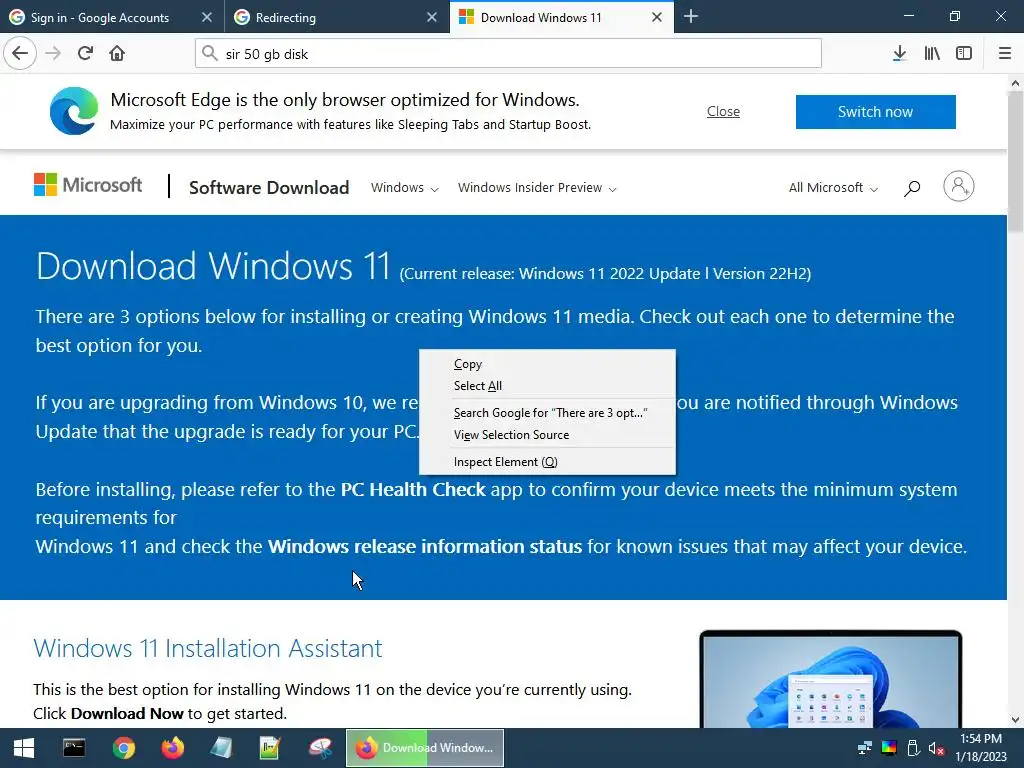Toggle the sidebar view icon

(964, 53)
